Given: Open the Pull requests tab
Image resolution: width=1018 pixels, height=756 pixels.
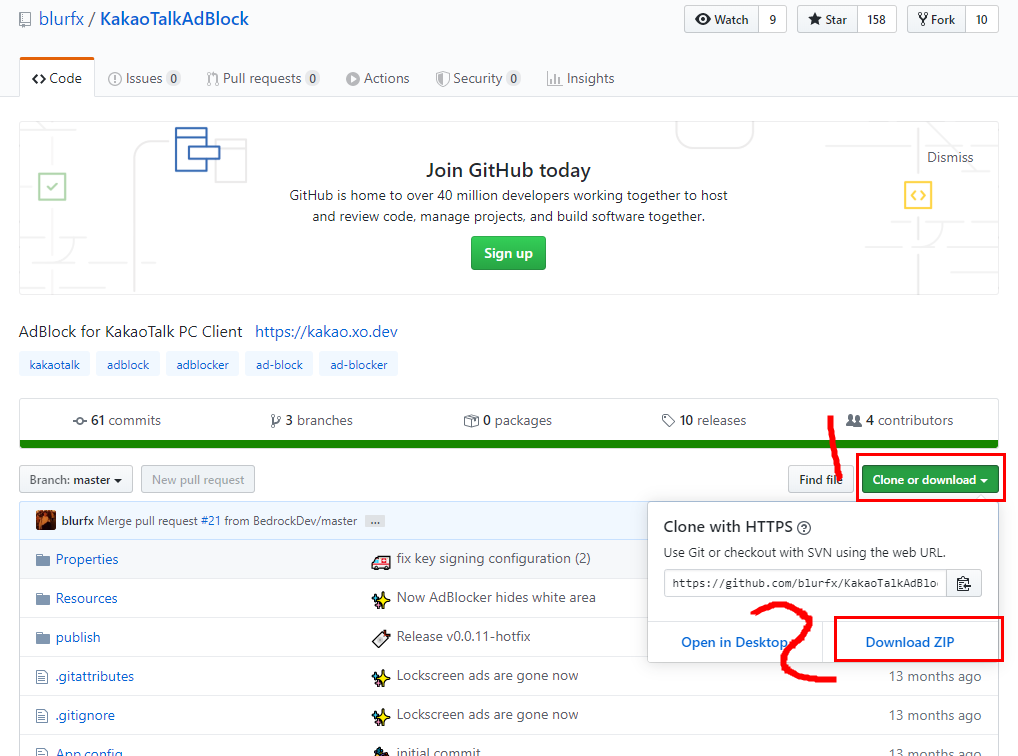Looking at the screenshot, I should click(262, 79).
